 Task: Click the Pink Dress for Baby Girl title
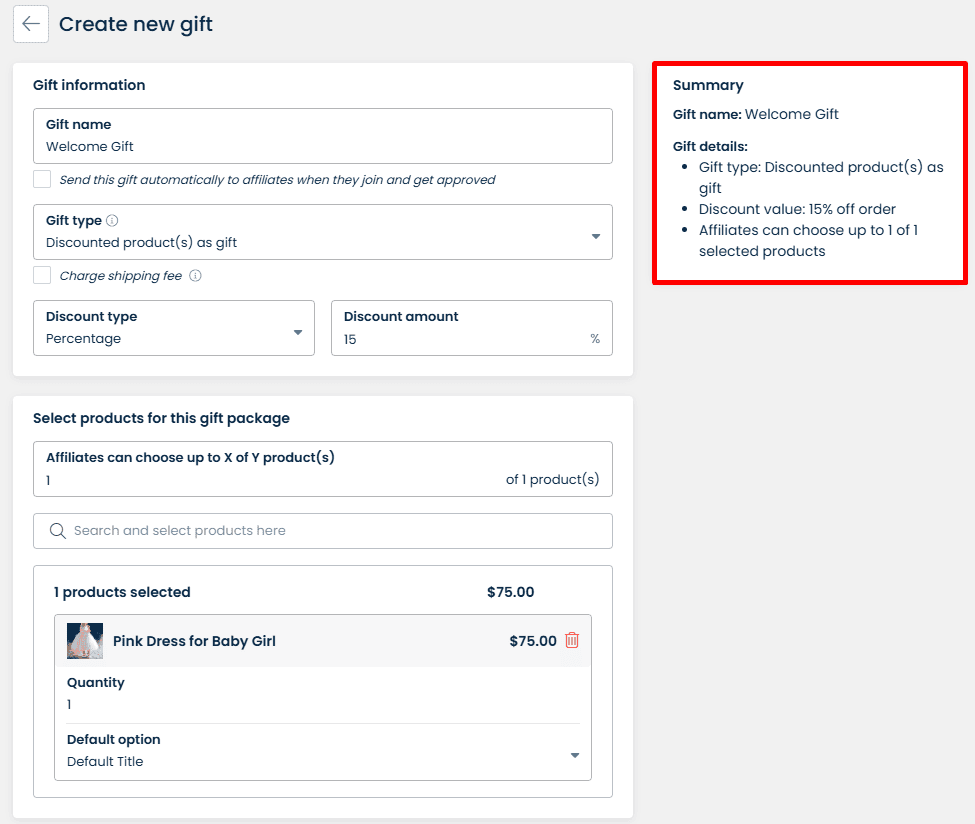(194, 641)
